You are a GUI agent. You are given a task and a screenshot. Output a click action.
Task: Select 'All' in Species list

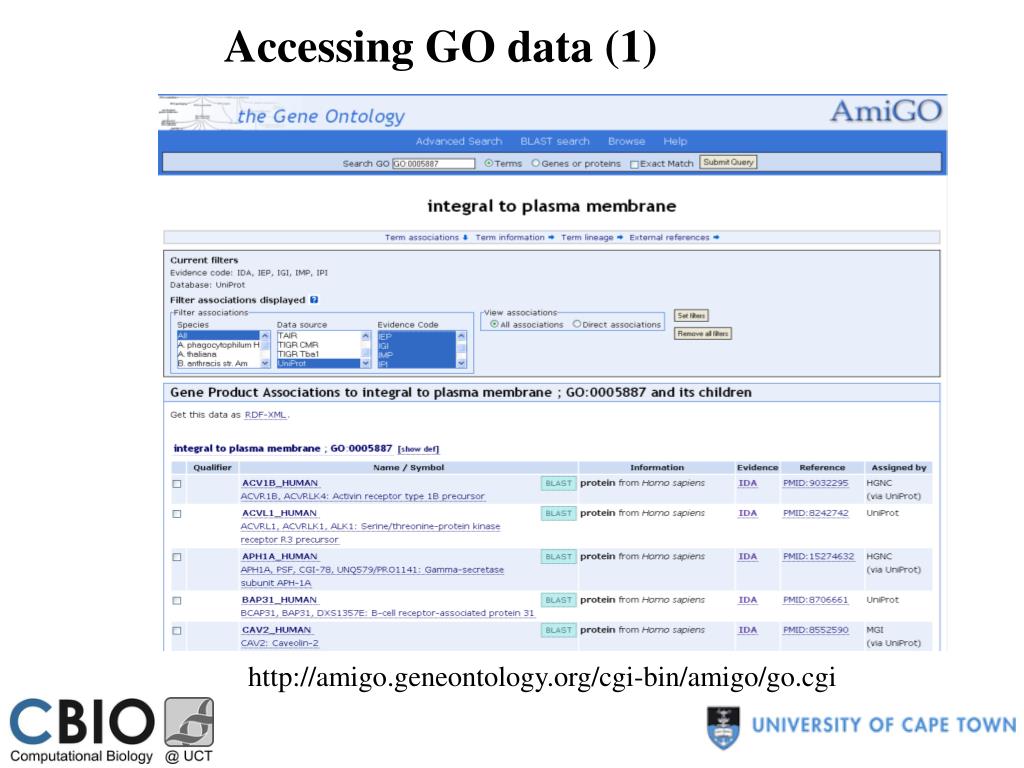point(219,336)
